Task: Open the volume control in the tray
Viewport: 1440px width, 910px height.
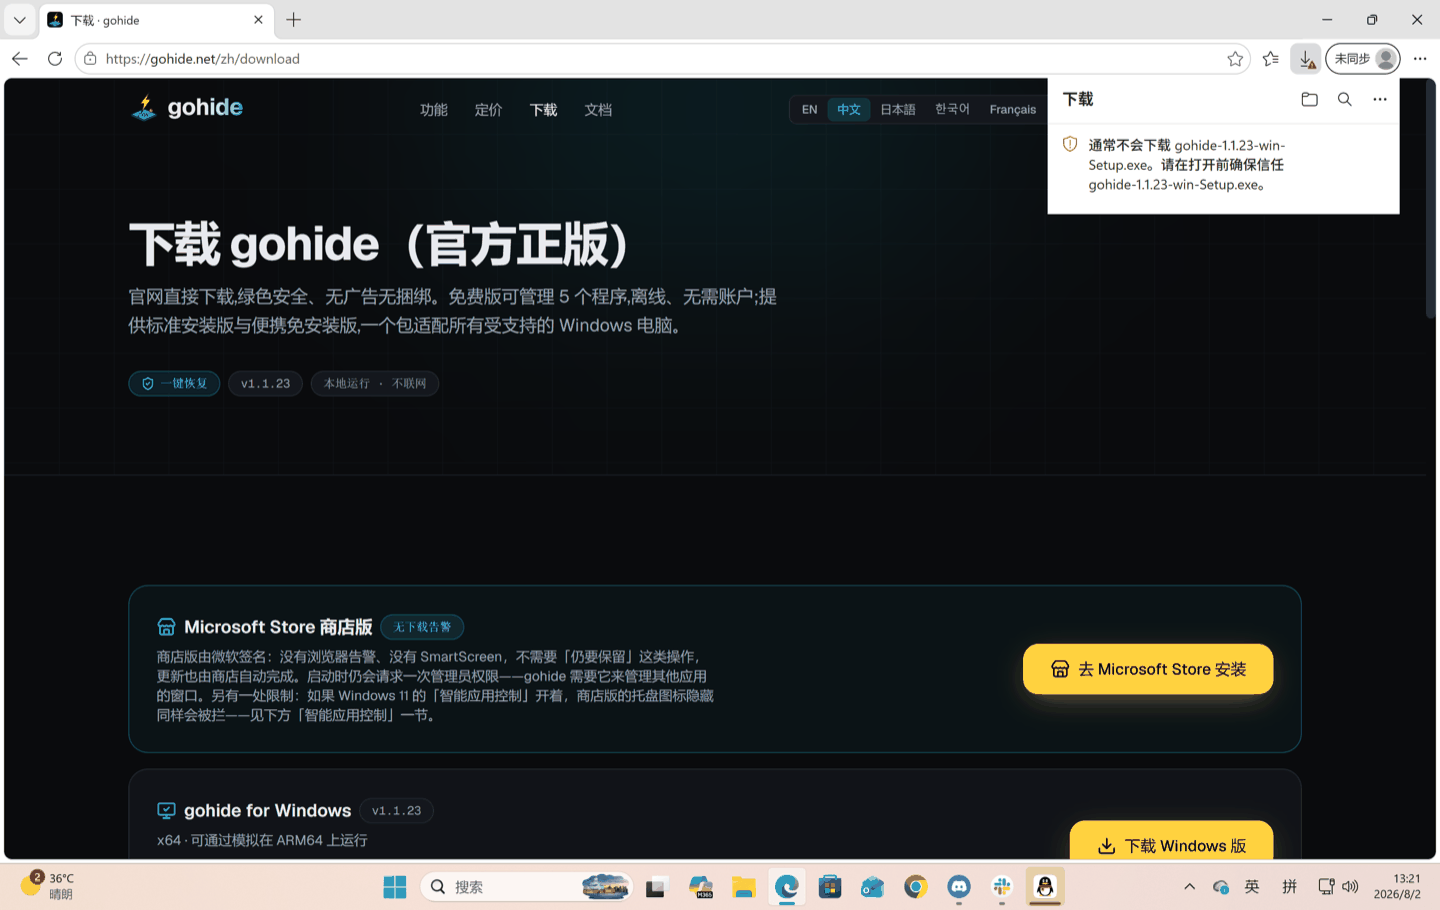Action: coord(1350,887)
